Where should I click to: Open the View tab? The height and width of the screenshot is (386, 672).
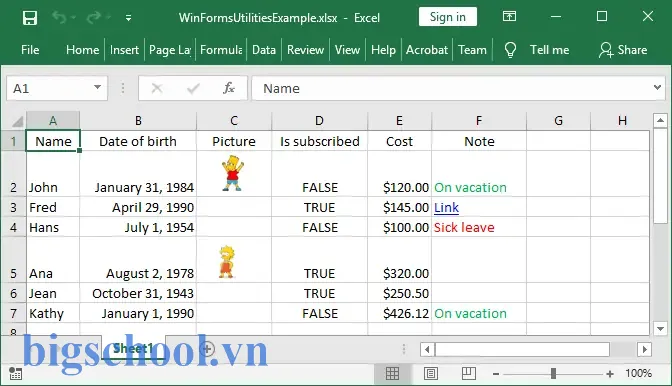point(347,50)
